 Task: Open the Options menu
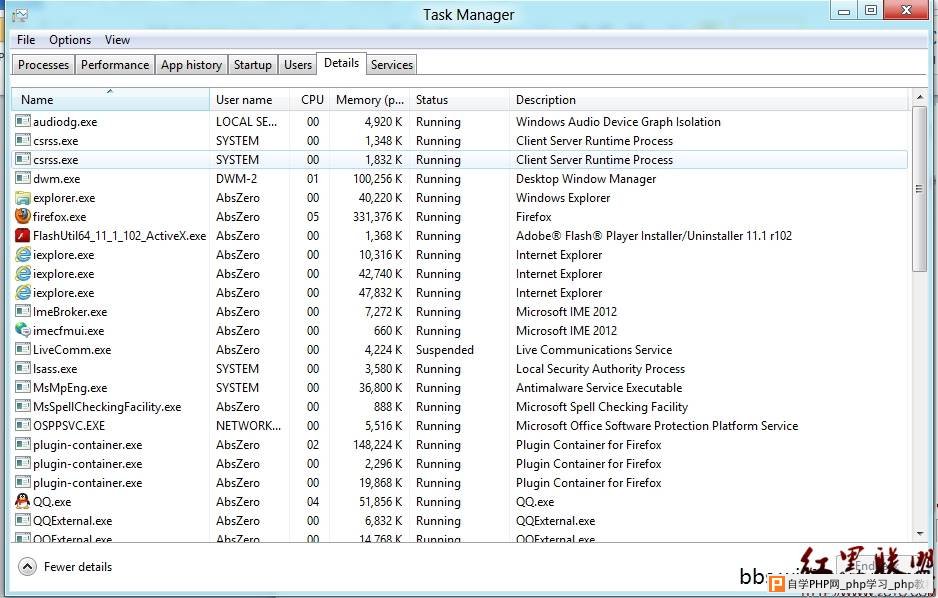pos(70,40)
